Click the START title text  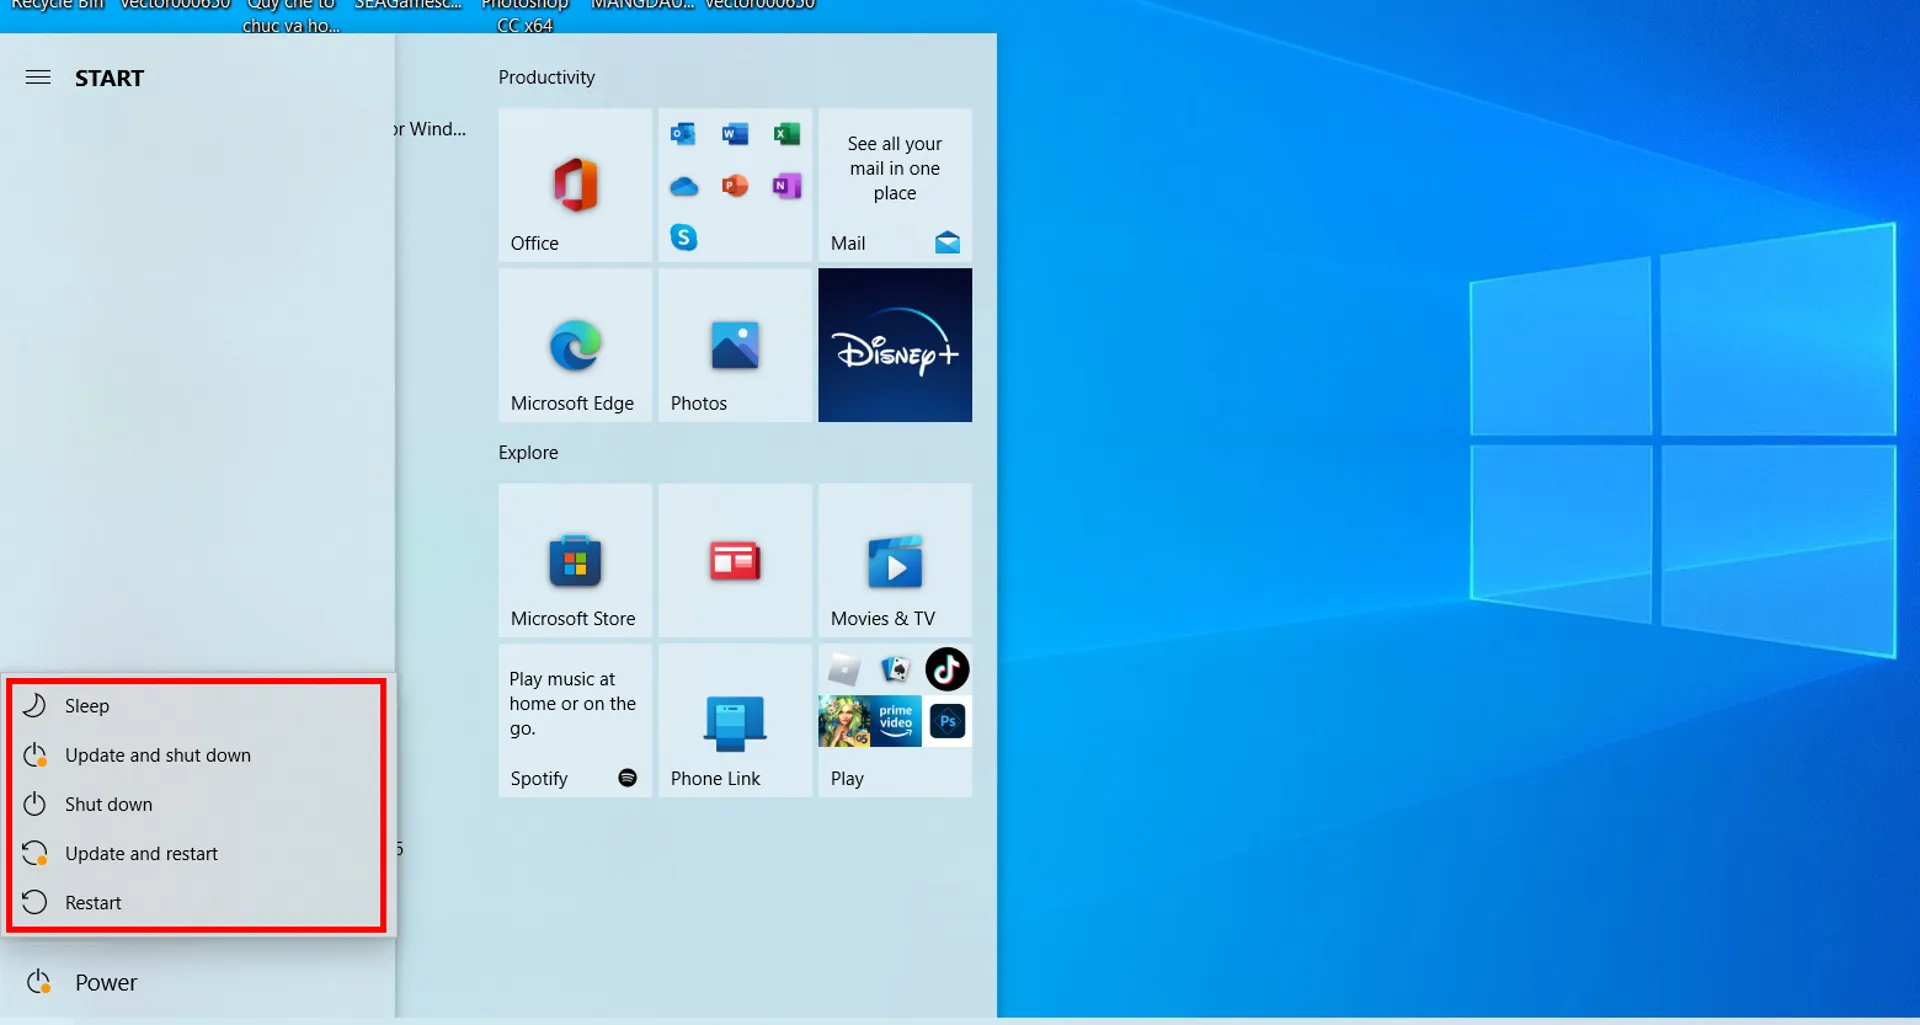click(109, 78)
